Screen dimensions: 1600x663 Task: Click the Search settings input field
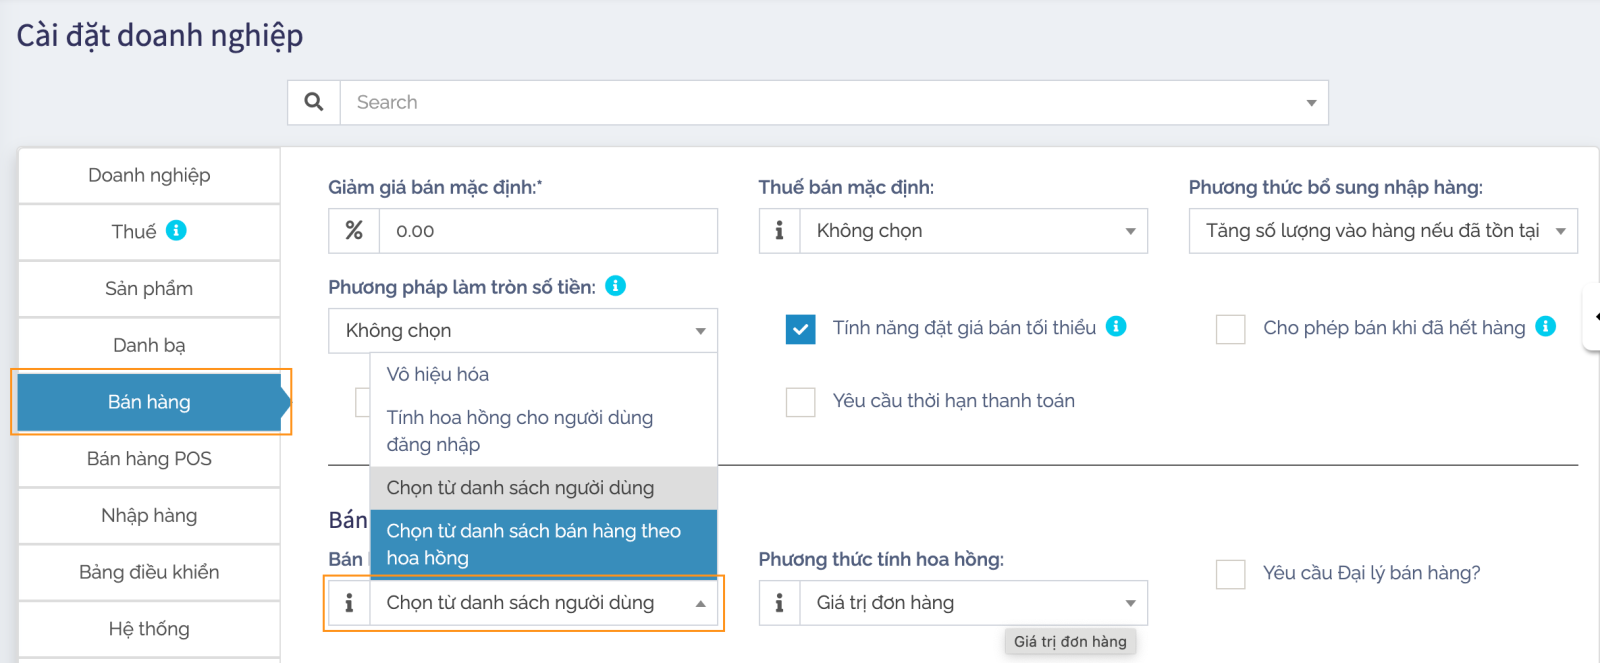[820, 102]
